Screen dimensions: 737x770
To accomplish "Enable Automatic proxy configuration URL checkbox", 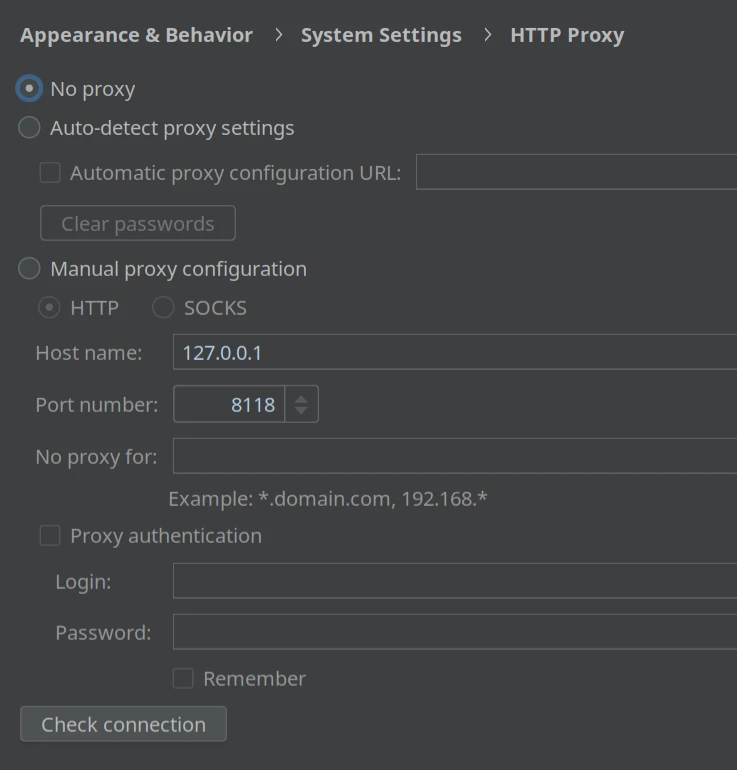I will (x=50, y=173).
